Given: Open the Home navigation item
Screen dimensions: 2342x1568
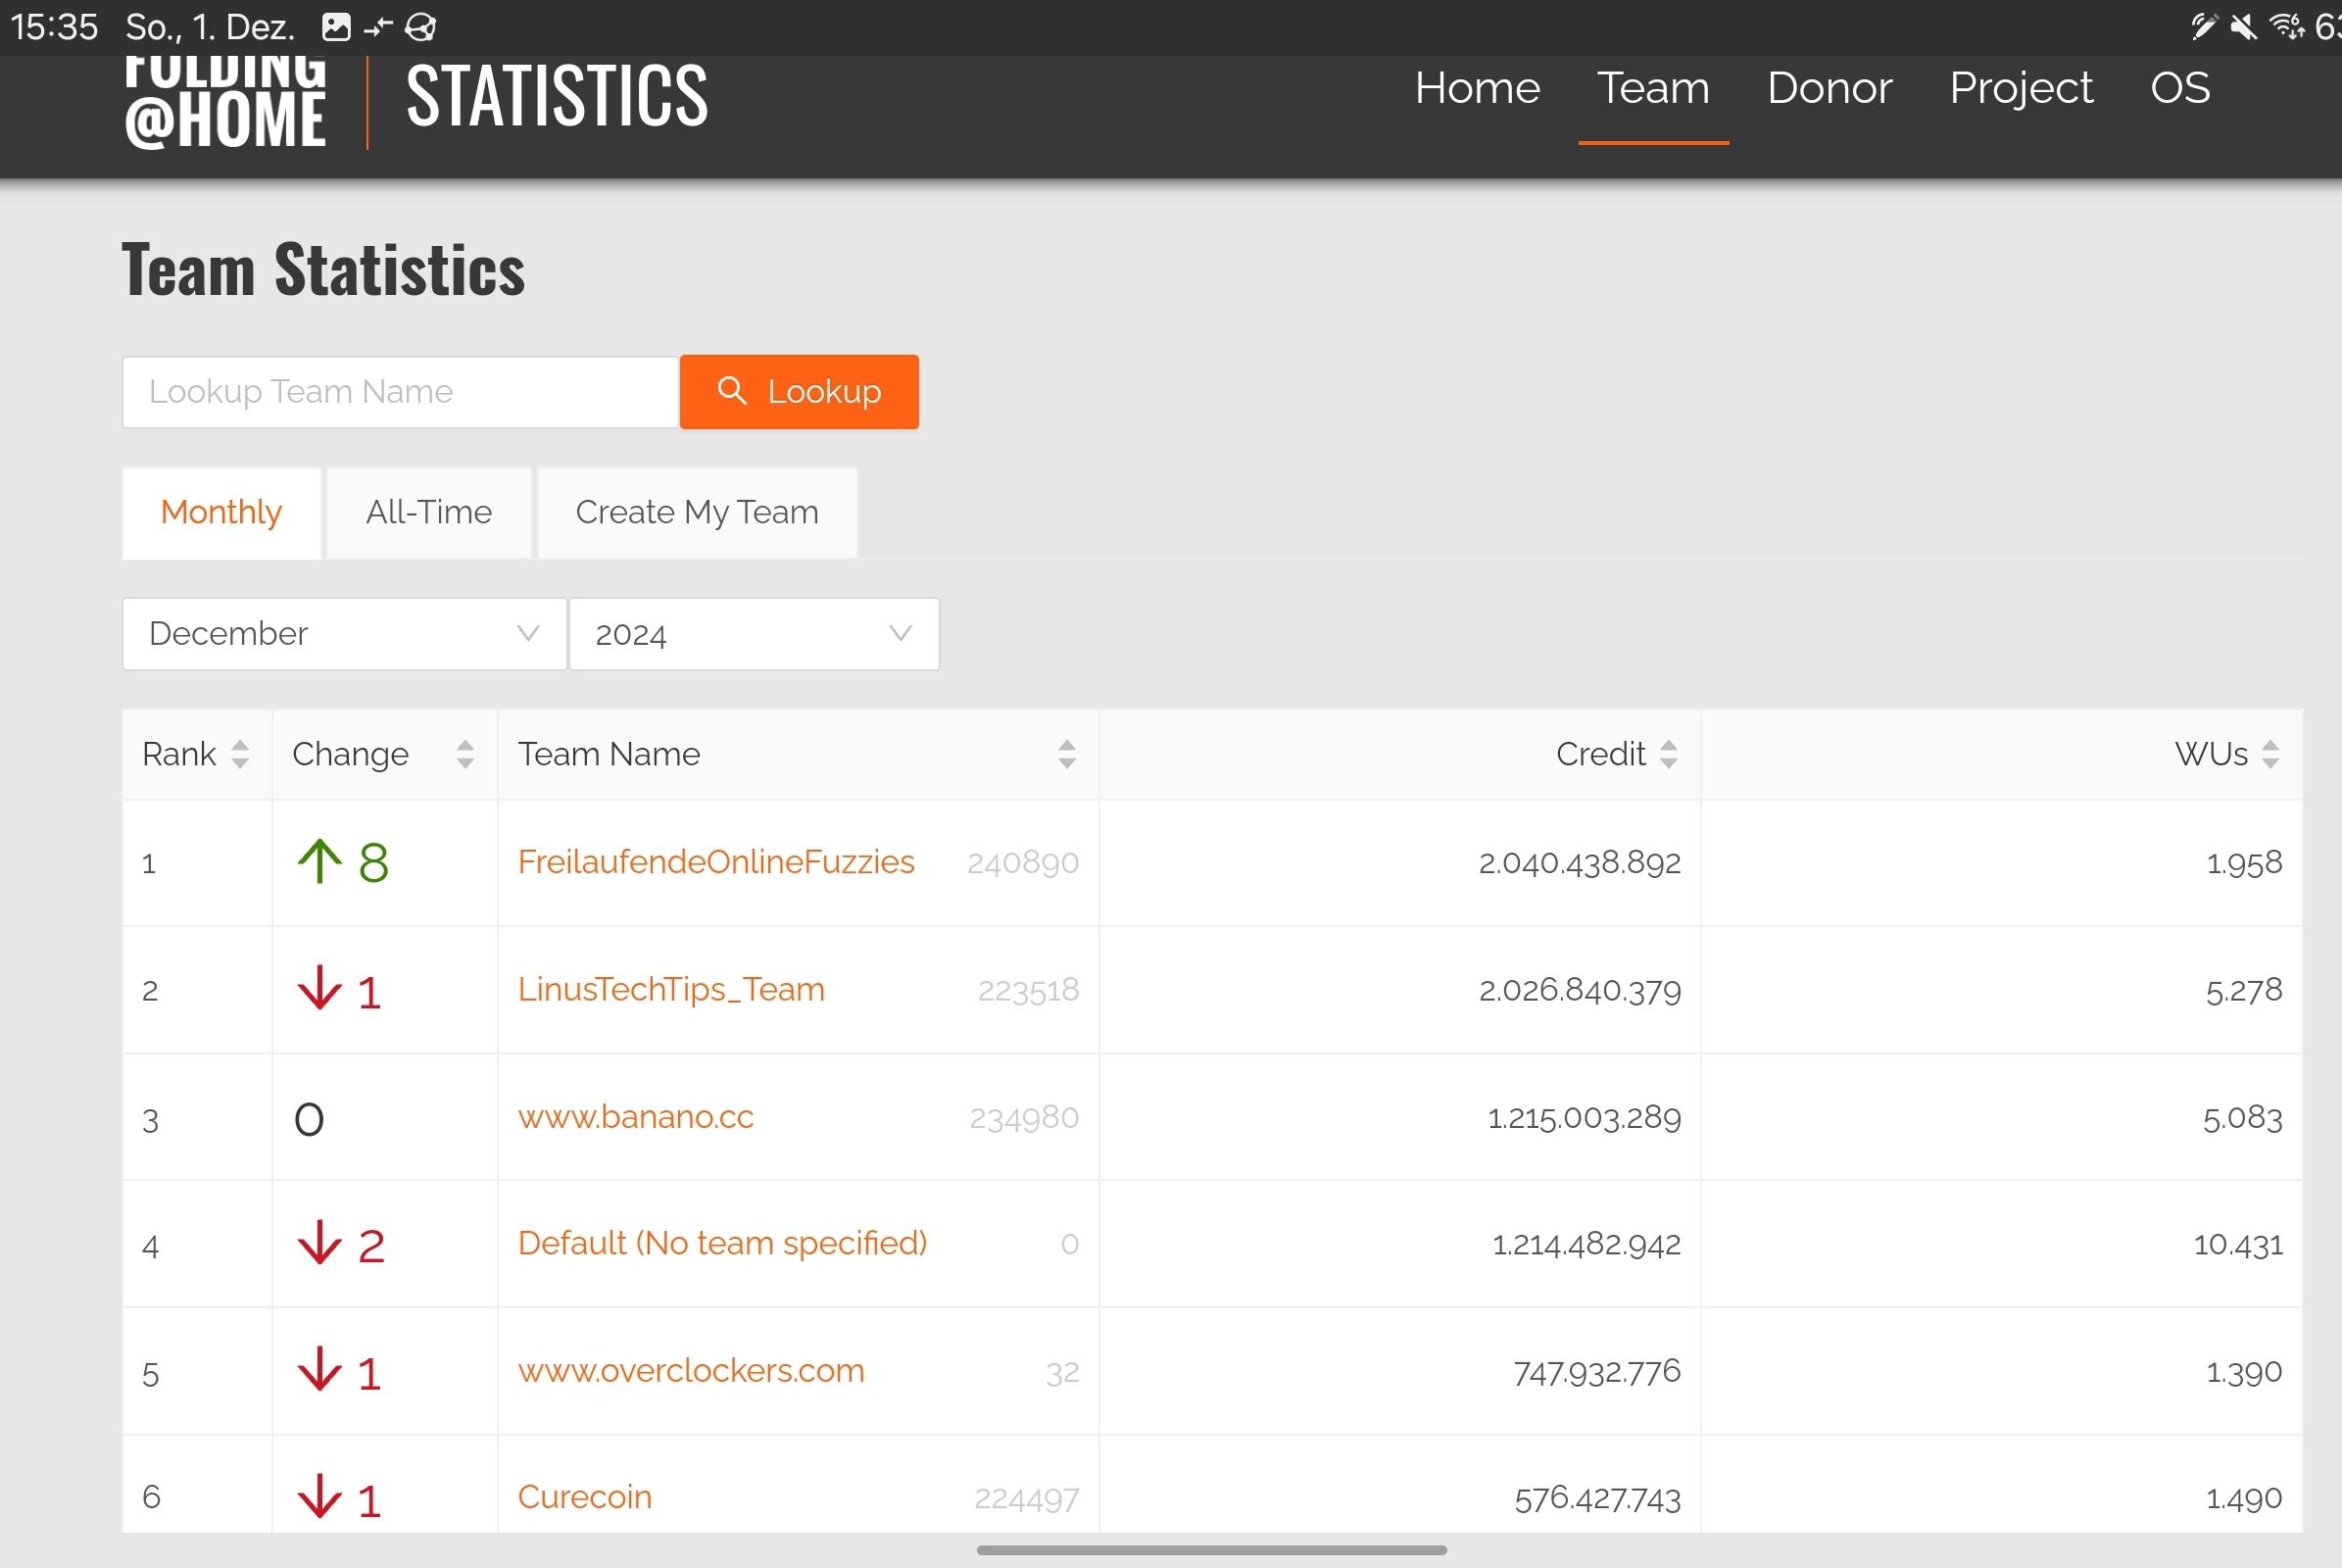Looking at the screenshot, I should click(1477, 88).
